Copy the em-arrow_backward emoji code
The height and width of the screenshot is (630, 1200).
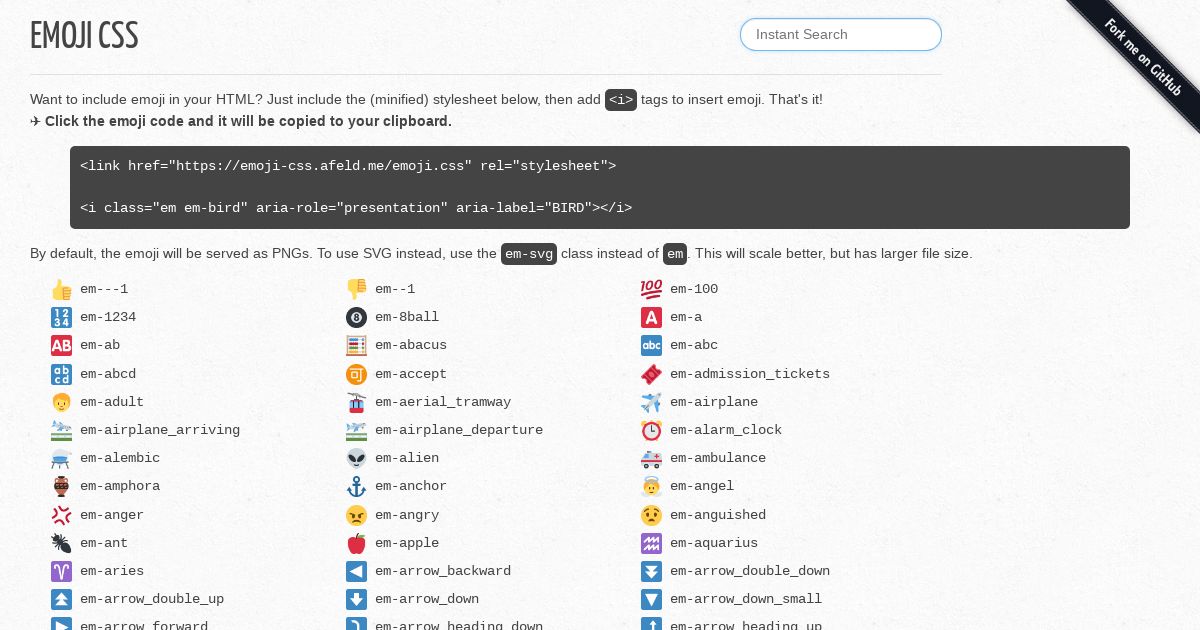tap(443, 571)
